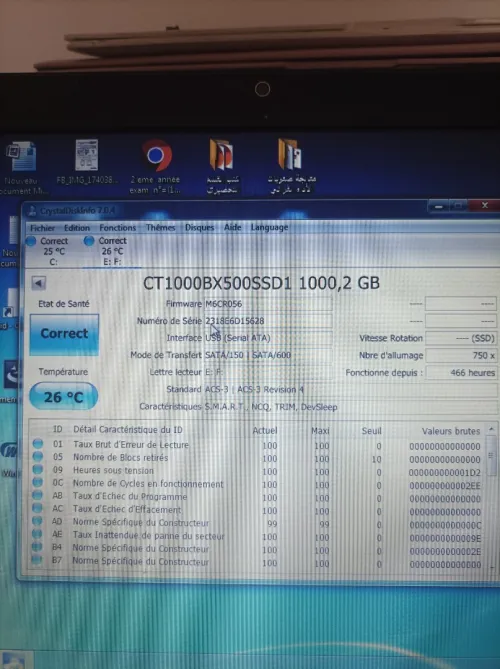
Task: Click status icon of row B4
Action: tap(37, 547)
